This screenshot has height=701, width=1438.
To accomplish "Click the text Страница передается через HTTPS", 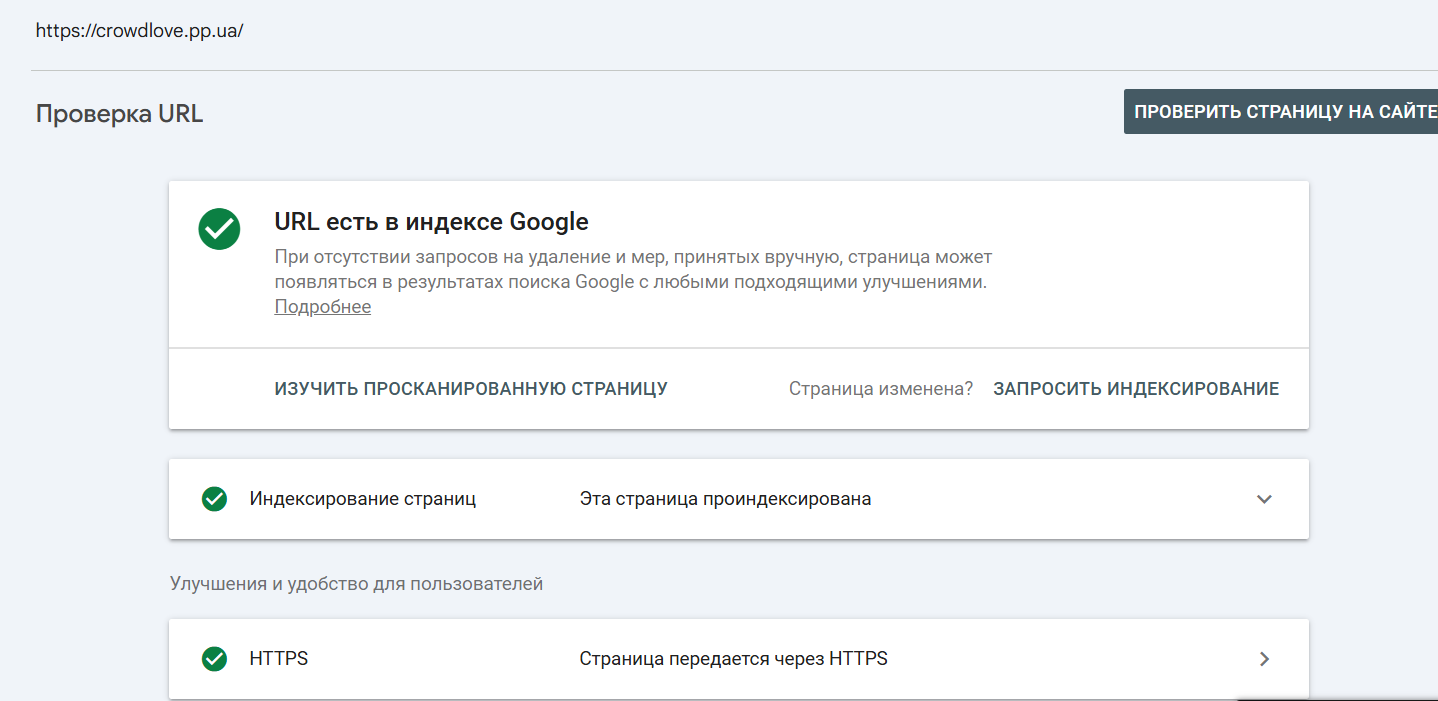I will pos(733,659).
